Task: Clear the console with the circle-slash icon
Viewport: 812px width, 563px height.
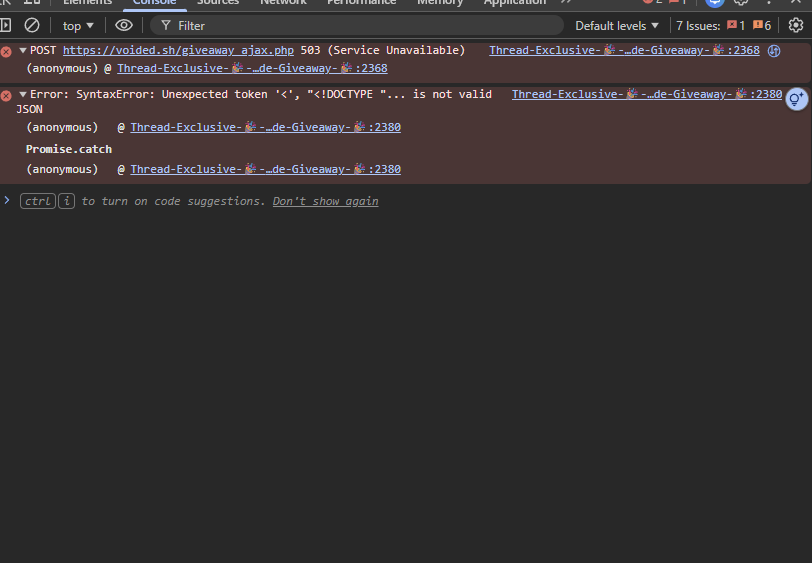Action: 32,25
